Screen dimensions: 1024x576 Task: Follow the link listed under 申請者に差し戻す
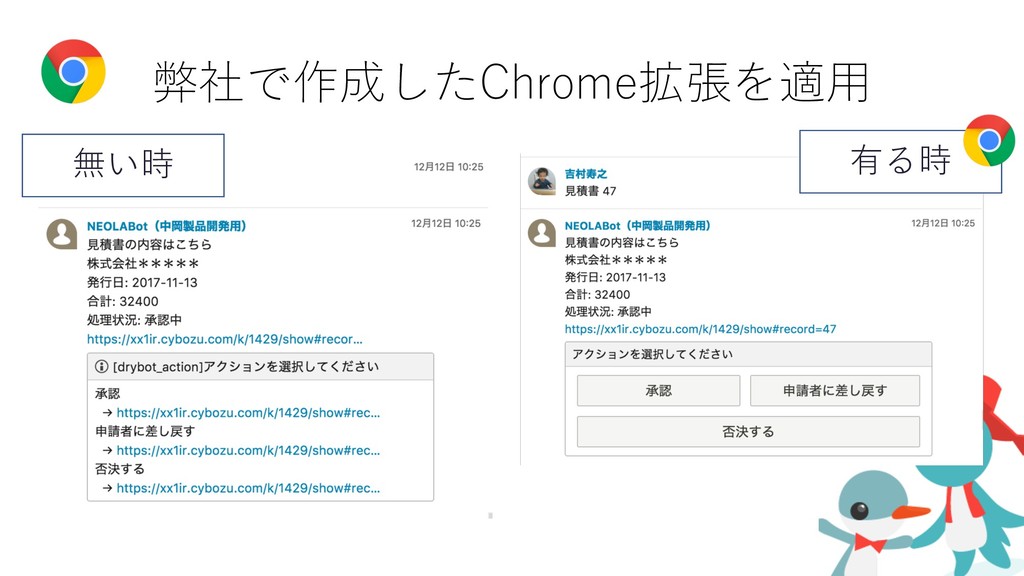248,451
